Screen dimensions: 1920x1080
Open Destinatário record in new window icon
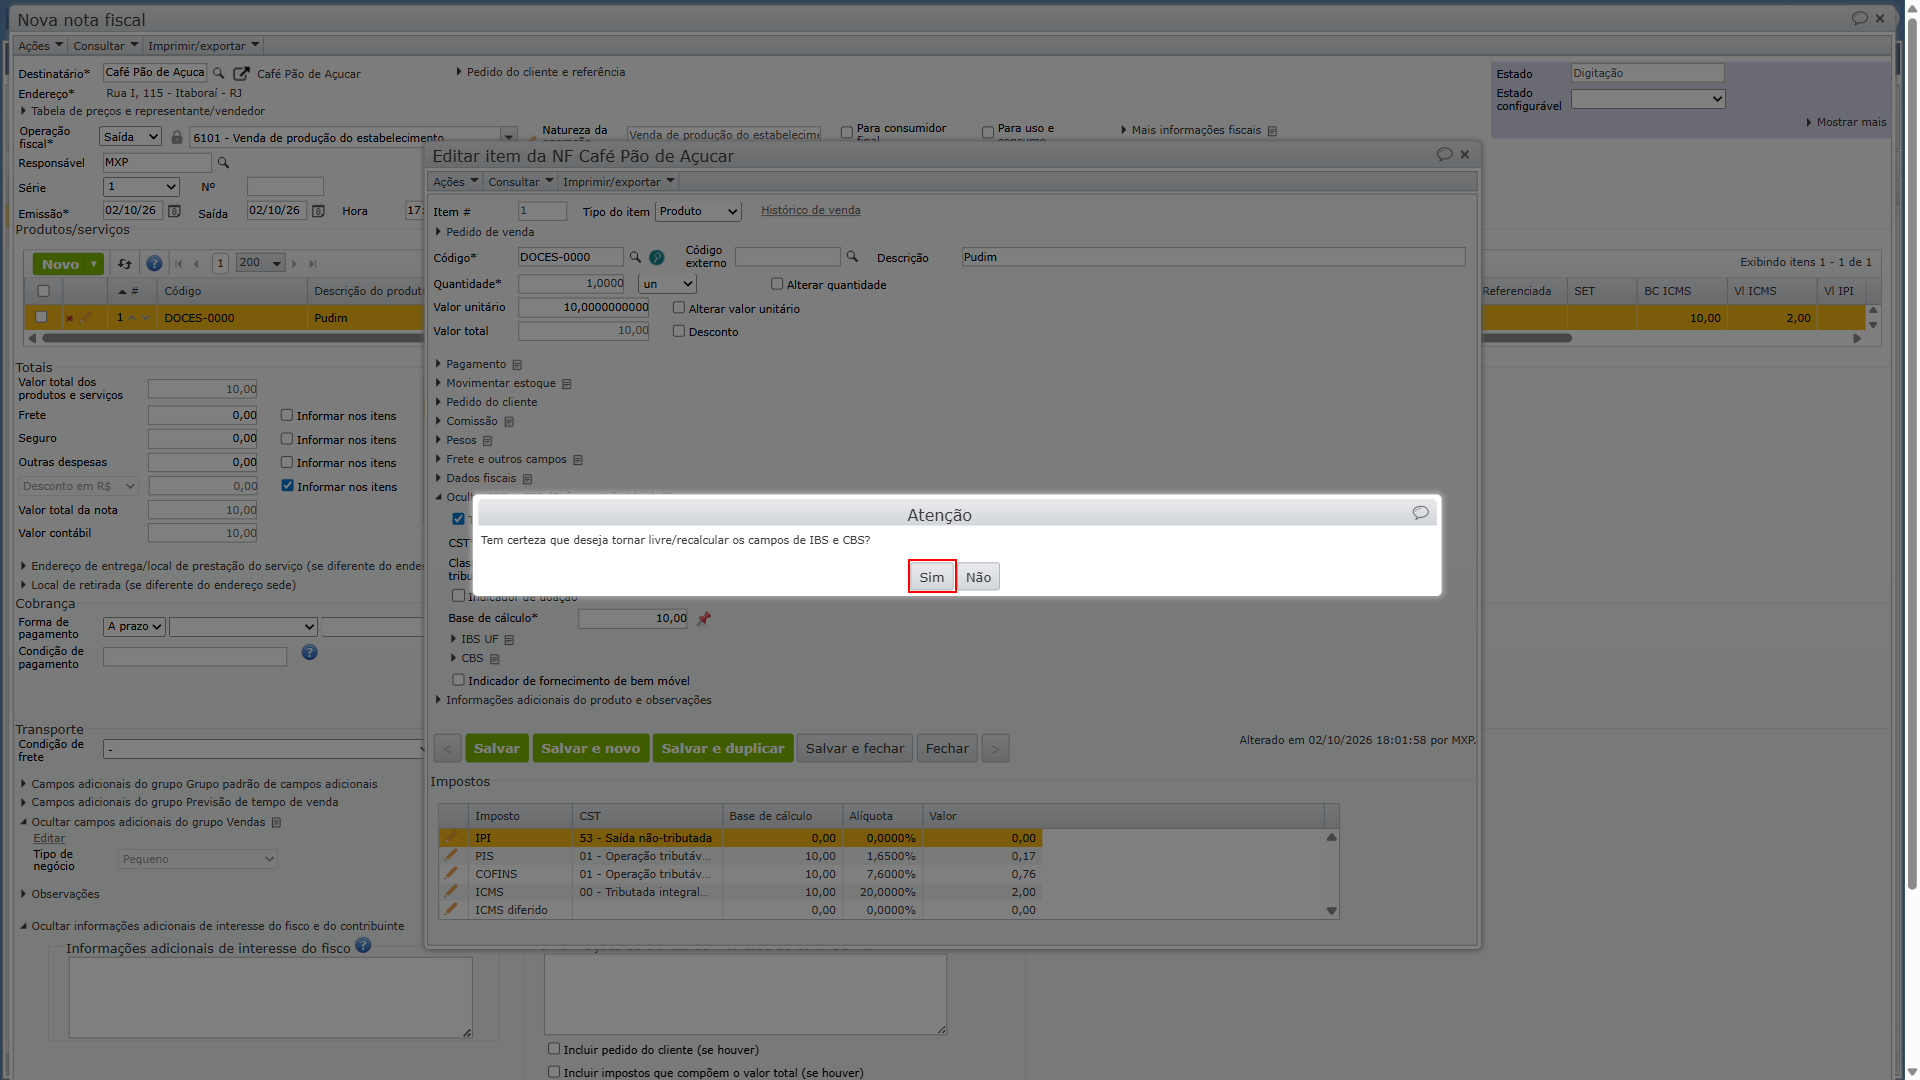pyautogui.click(x=241, y=73)
